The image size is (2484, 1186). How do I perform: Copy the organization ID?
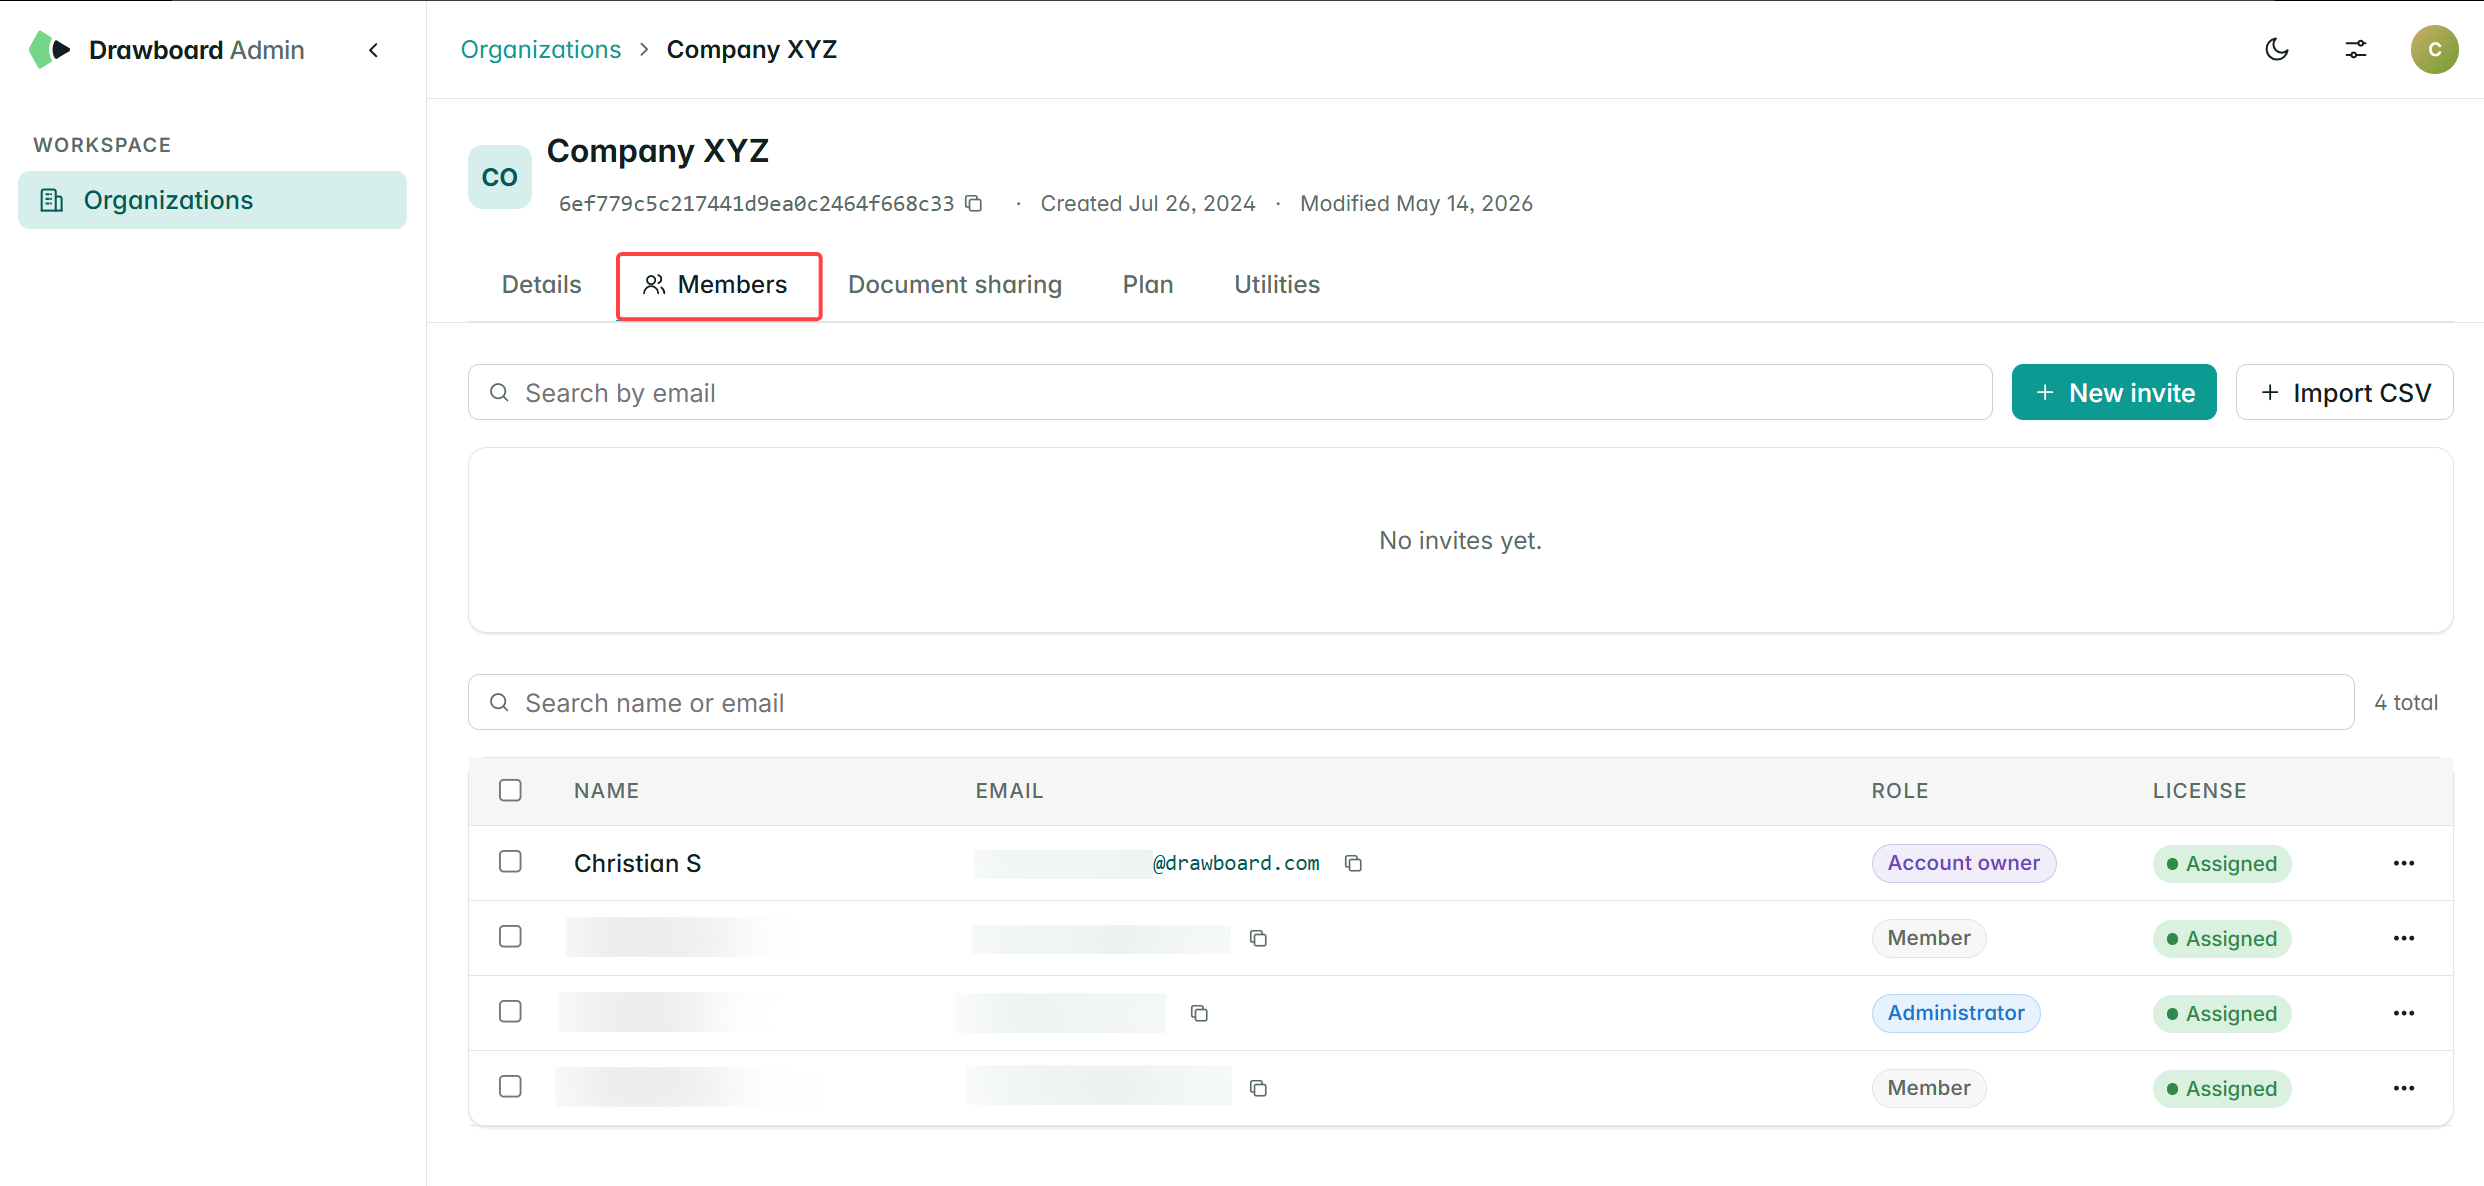coord(974,203)
